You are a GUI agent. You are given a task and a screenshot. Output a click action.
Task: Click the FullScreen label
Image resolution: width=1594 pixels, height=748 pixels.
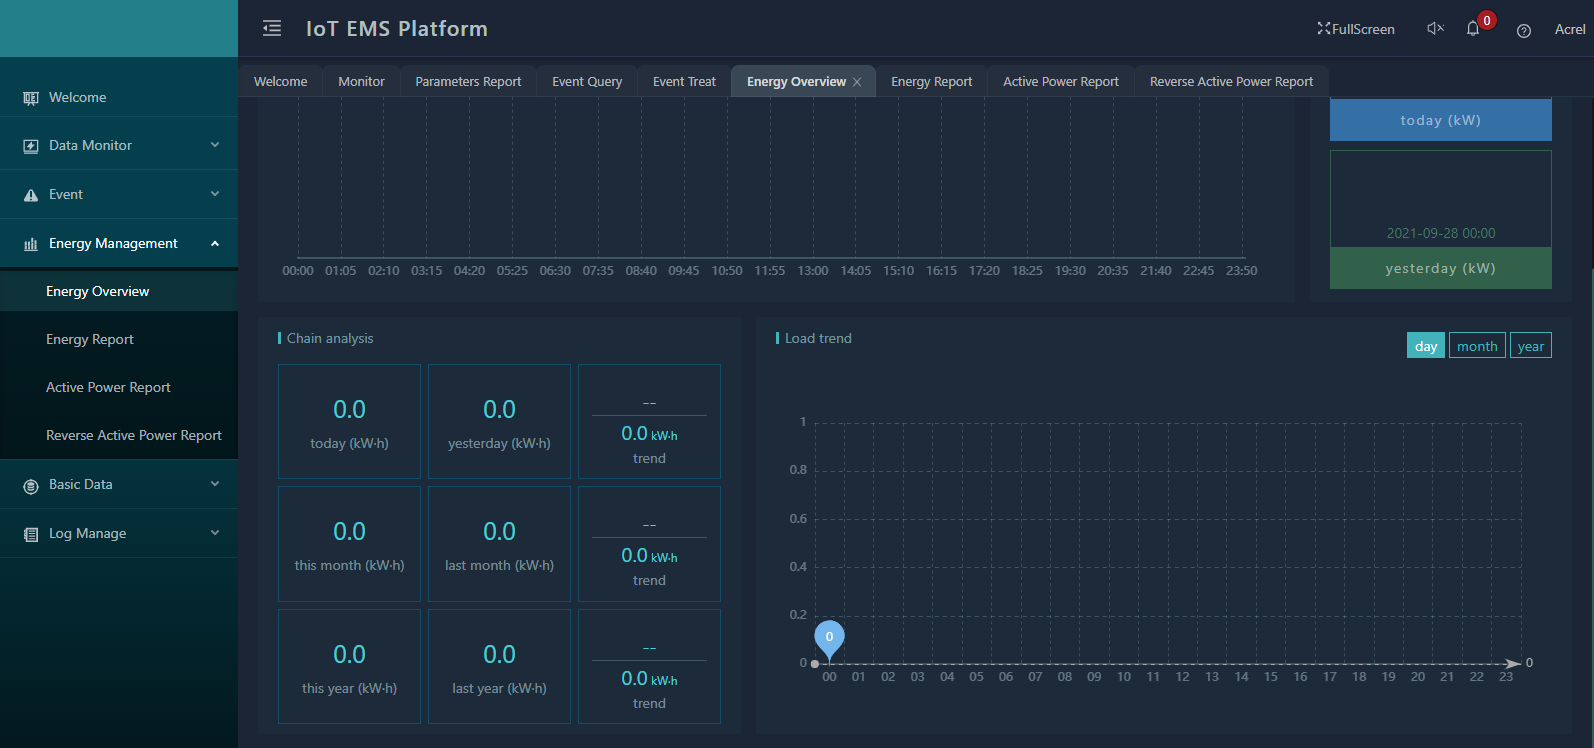(1363, 29)
